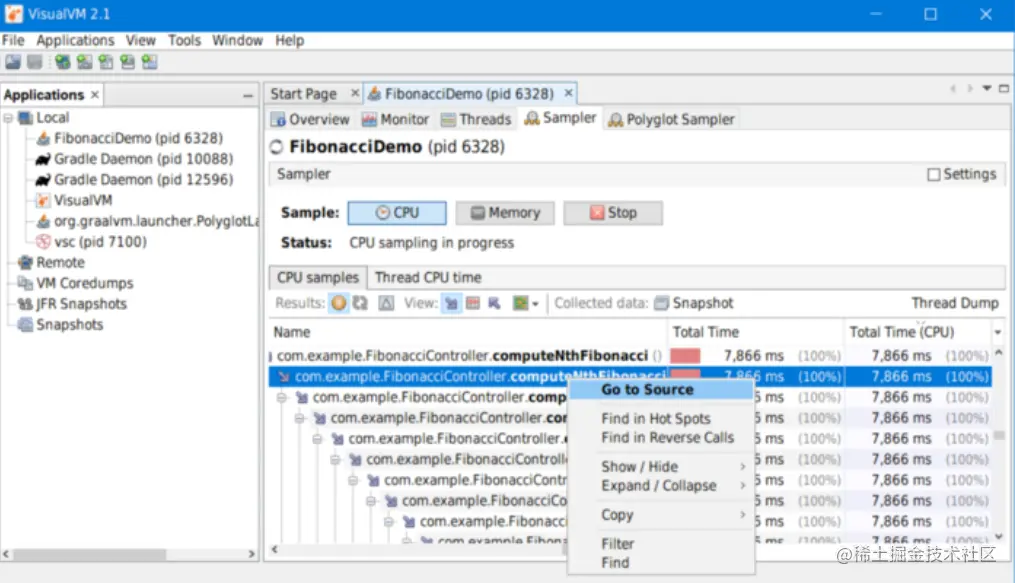
Task: Click the Add JMX Connection toolbar icon
Action: [84, 62]
